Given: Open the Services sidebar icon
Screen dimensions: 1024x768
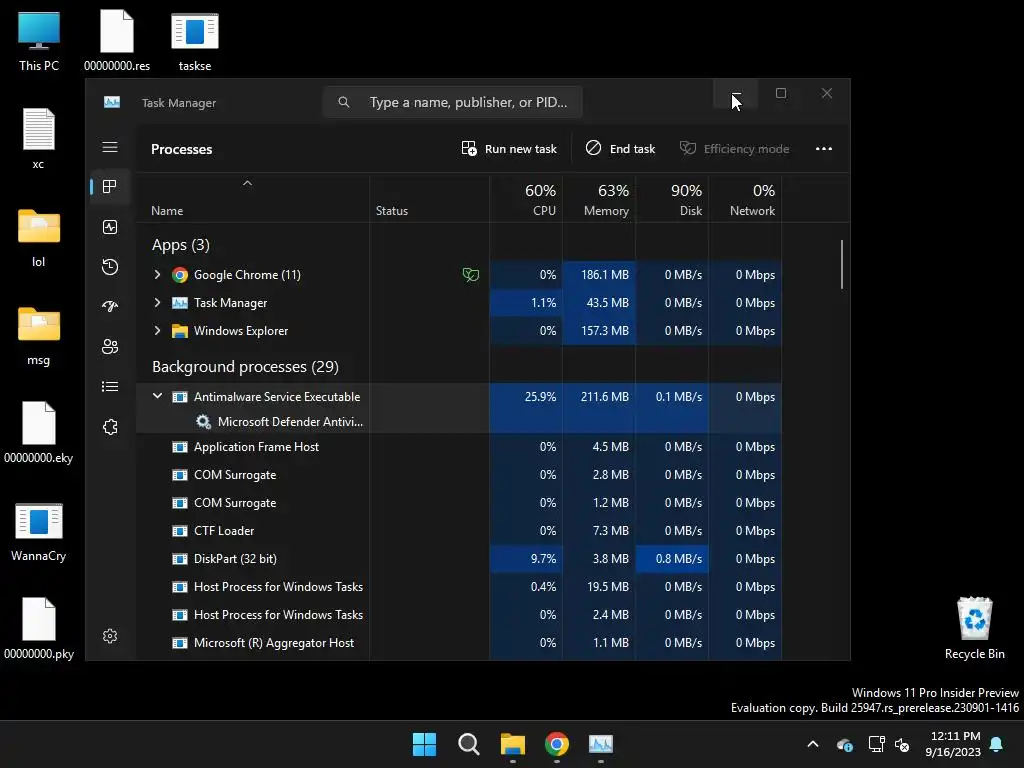Looking at the screenshot, I should click(x=110, y=426).
